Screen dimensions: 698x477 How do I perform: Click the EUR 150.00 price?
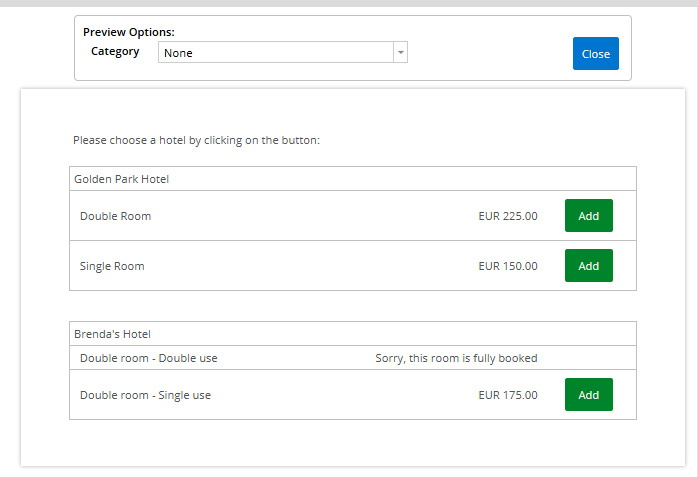click(507, 266)
